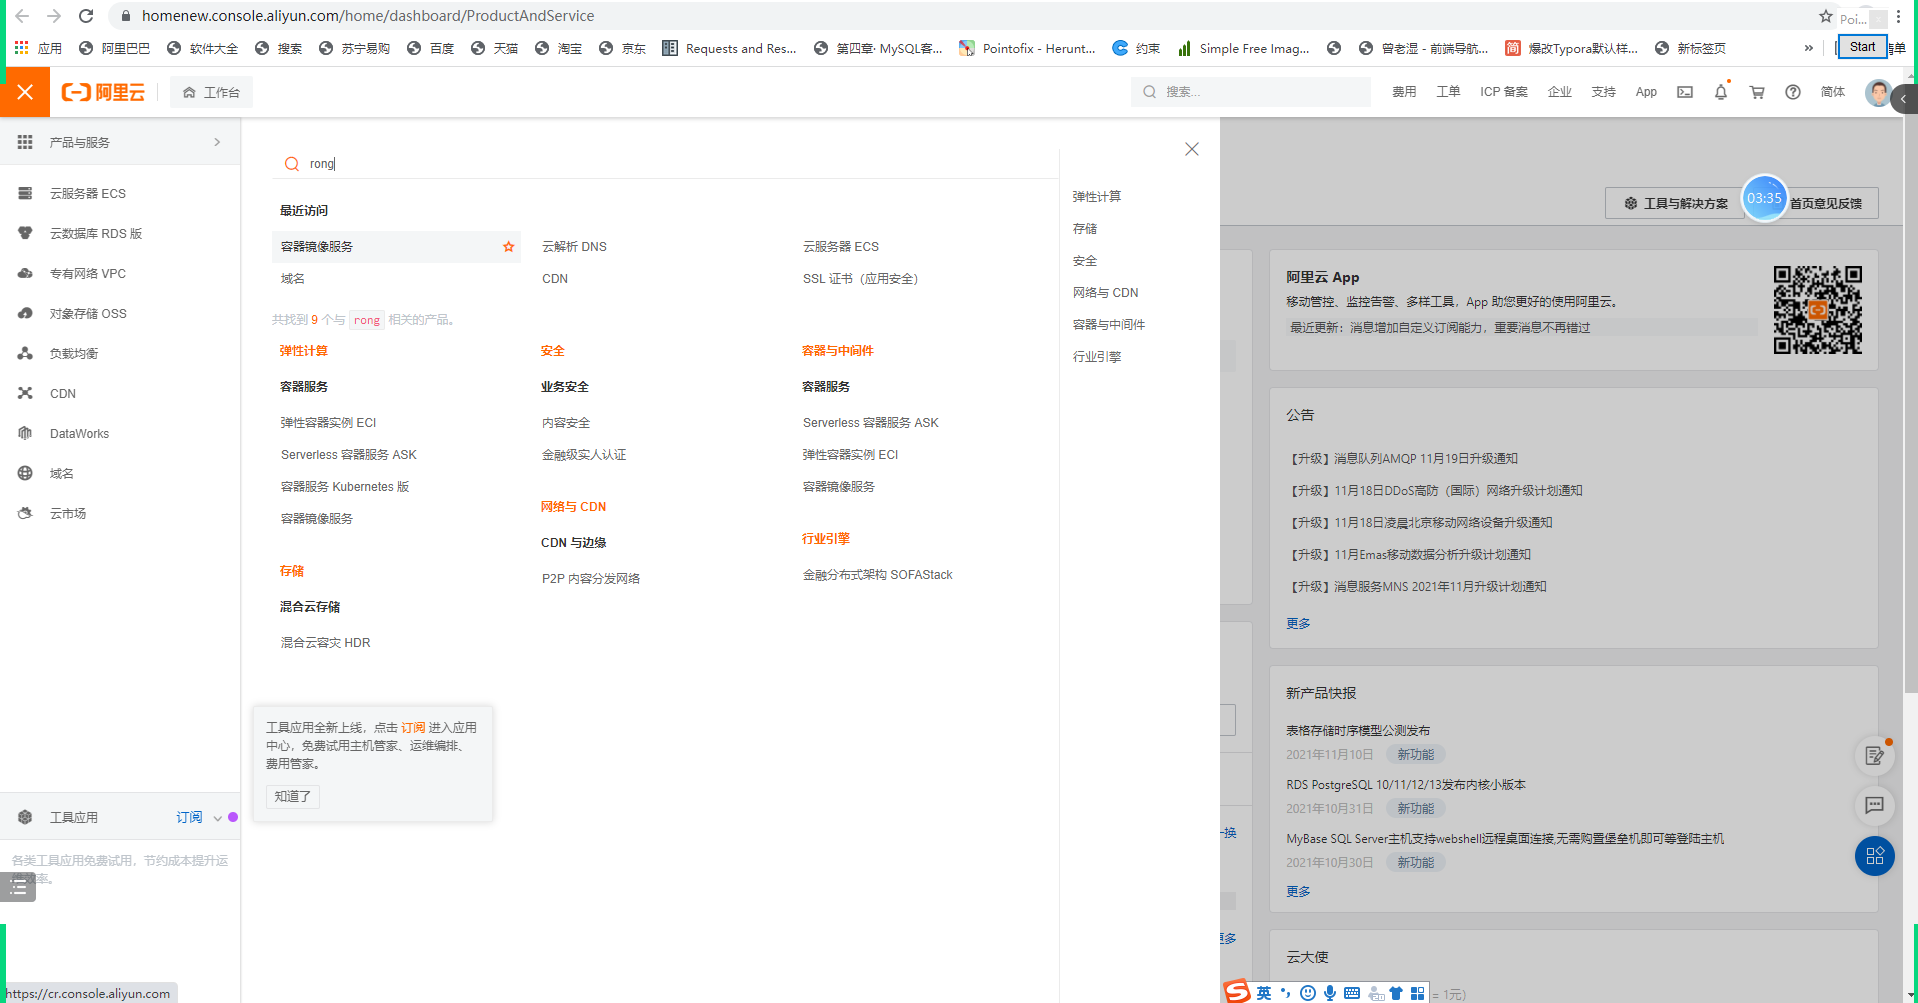
Task: Click 订阅 link in tooltip text
Action: [413, 728]
